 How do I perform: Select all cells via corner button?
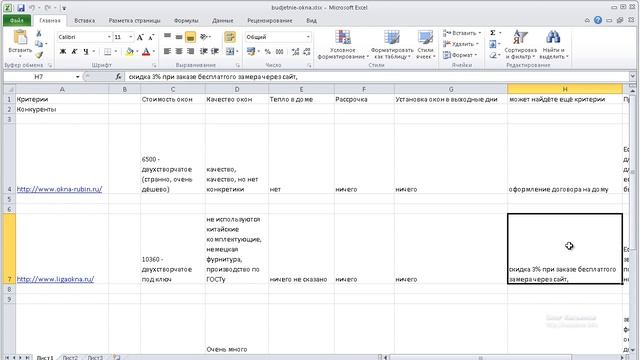point(10,89)
